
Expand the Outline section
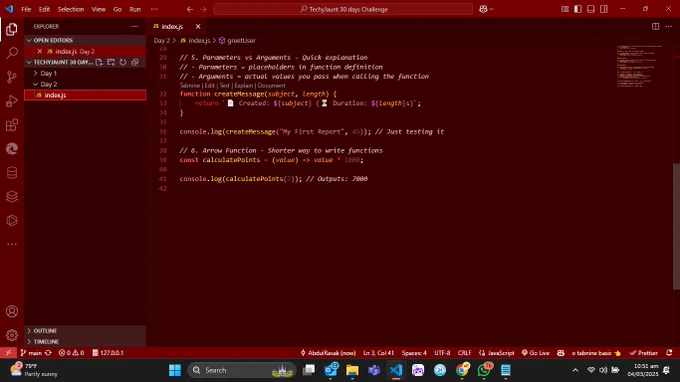85,330
